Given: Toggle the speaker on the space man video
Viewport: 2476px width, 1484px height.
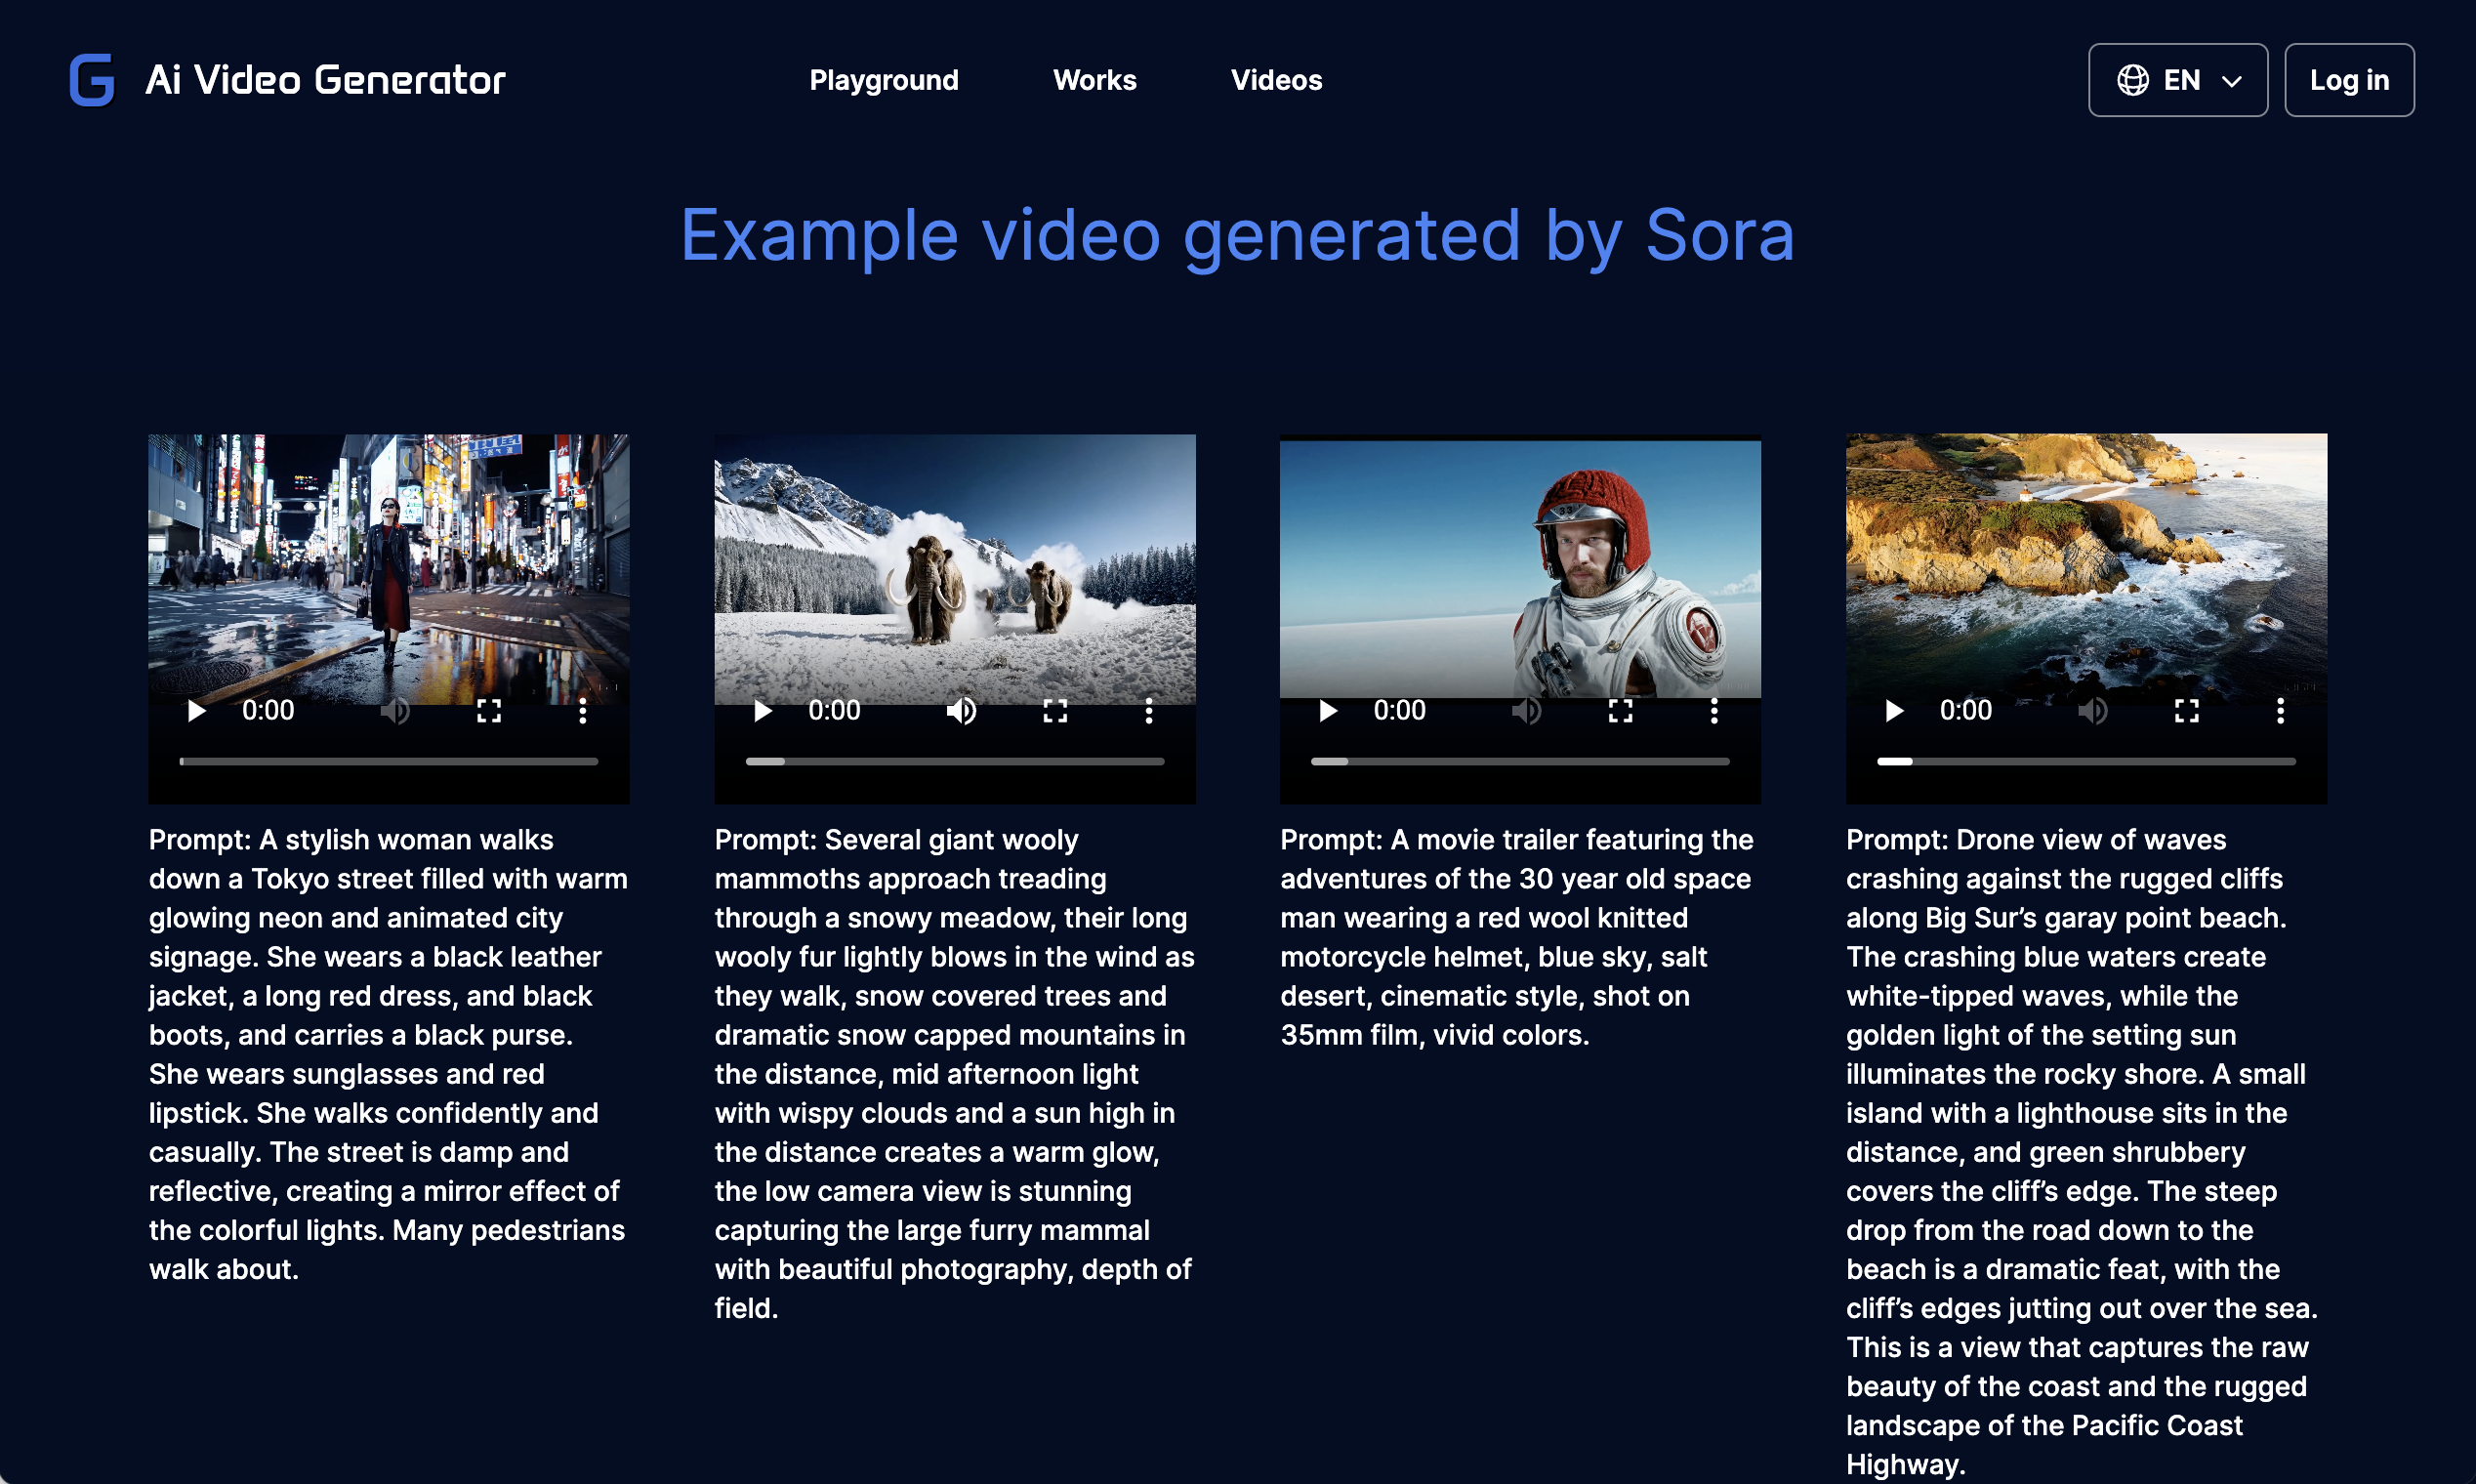Looking at the screenshot, I should point(1526,711).
